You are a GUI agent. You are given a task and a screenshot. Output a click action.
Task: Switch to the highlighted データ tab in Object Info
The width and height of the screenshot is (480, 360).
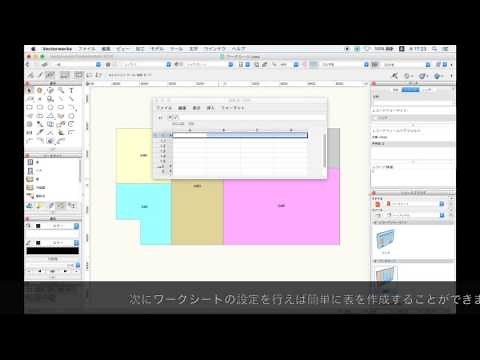click(x=410, y=90)
